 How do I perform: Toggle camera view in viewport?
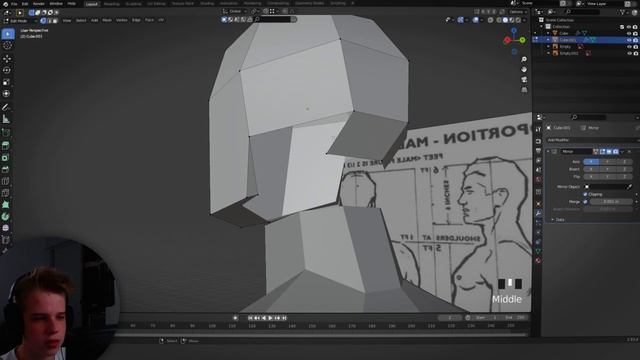[x=524, y=80]
